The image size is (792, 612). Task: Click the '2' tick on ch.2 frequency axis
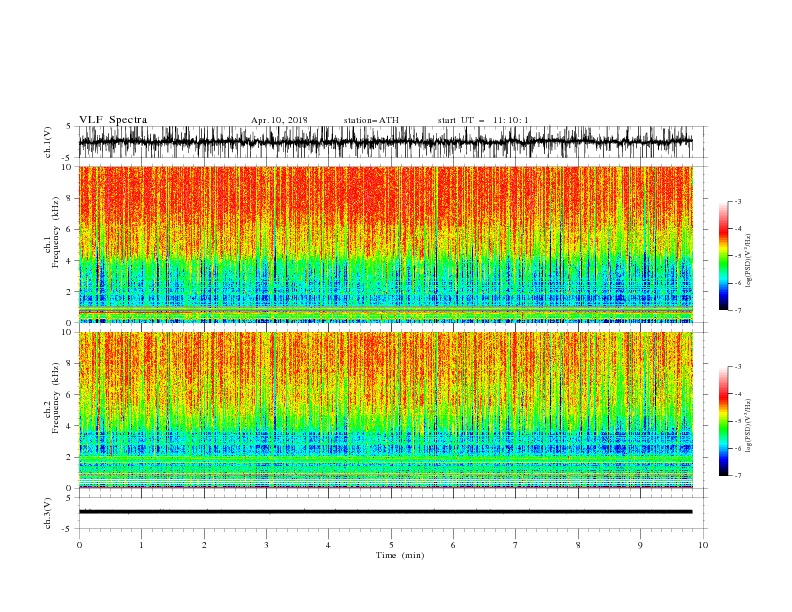coord(70,457)
